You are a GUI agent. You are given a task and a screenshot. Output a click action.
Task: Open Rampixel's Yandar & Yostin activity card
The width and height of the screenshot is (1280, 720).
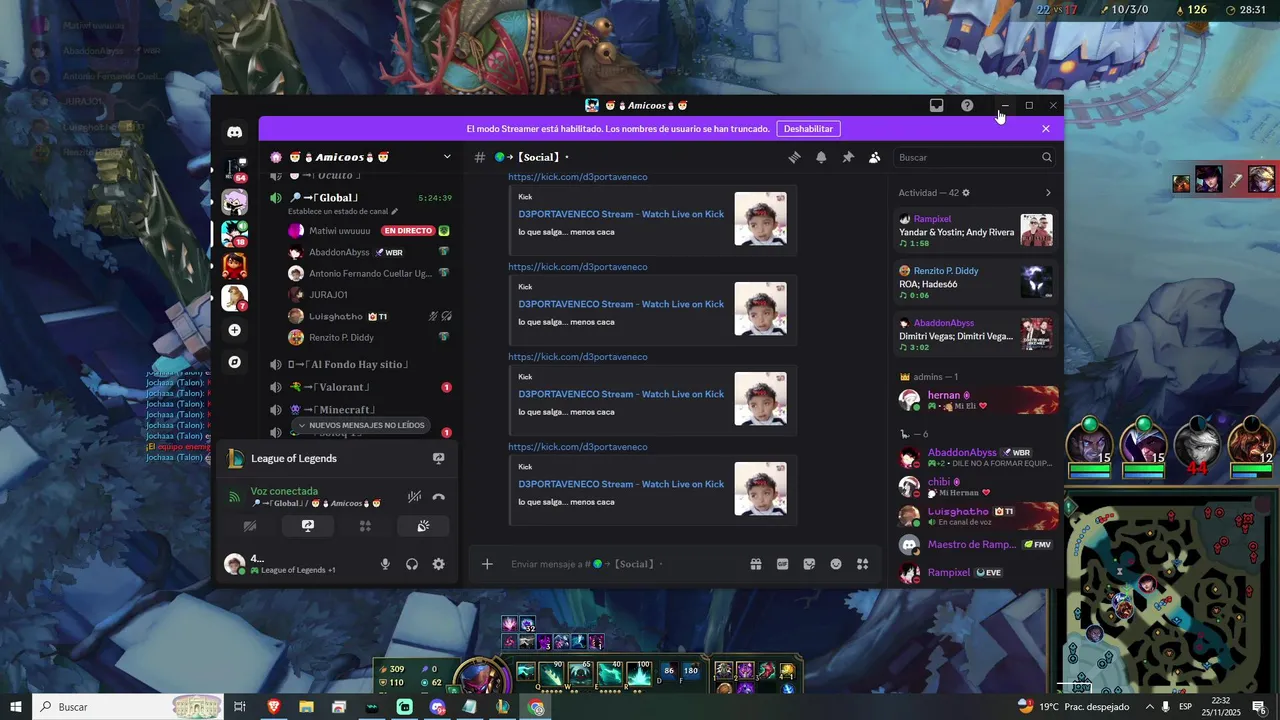[x=976, y=230]
